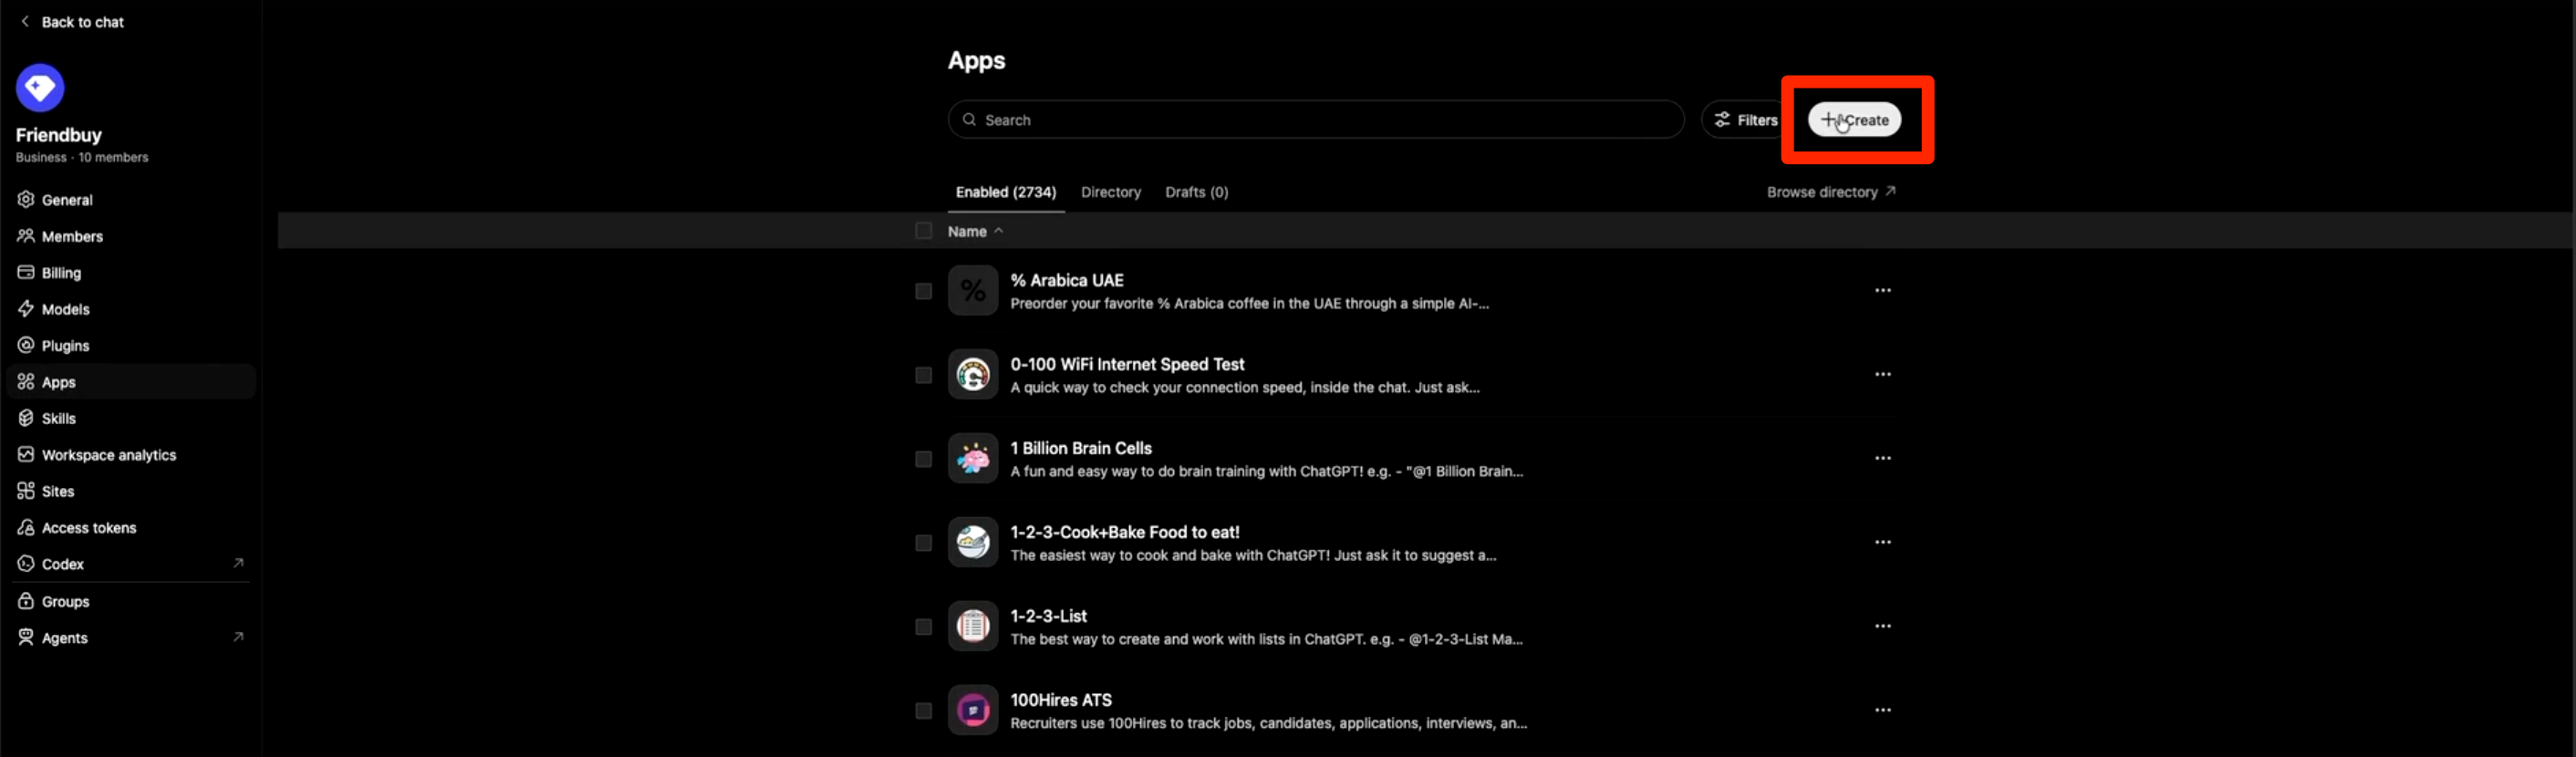Viewport: 2576px width, 757px height.
Task: Open the Skills section in sidebar
Action: [131, 418]
